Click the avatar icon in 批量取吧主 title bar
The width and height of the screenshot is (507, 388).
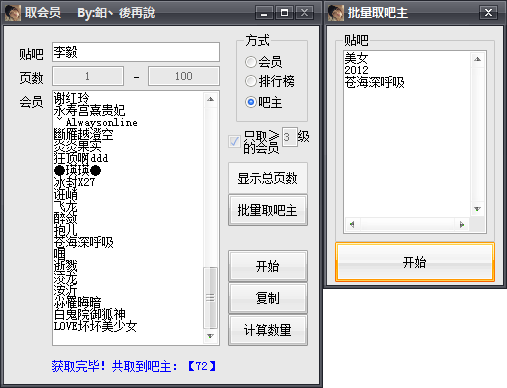click(335, 13)
